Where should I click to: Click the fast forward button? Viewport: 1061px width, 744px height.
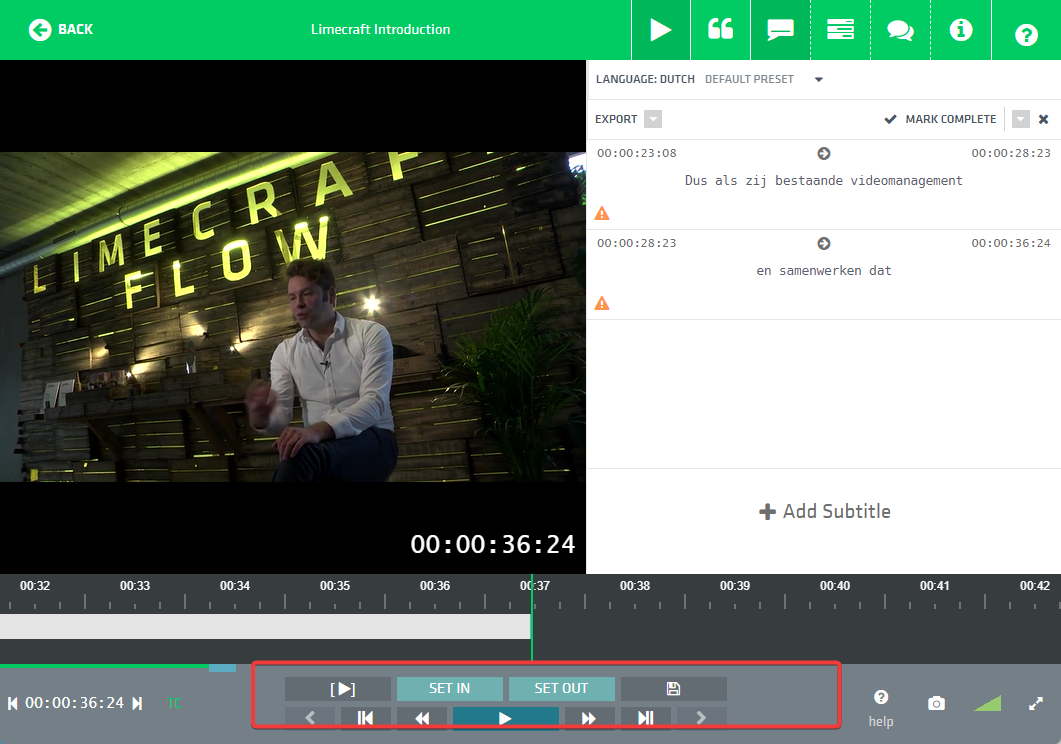(x=589, y=718)
